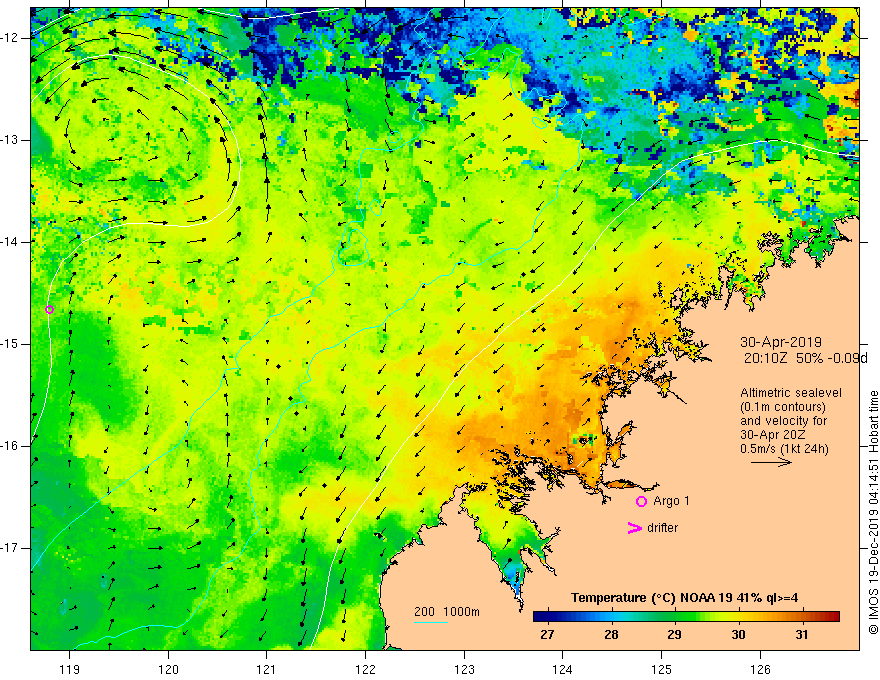This screenshot has width=880, height=680.
Task: Click the -16 latitude axis label
Action: [x=11, y=446]
